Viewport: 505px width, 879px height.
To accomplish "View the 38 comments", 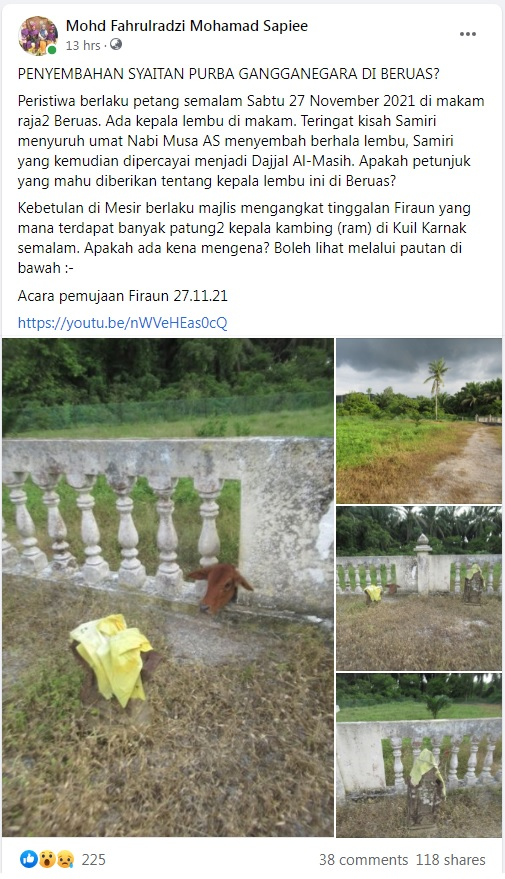I will point(363,859).
